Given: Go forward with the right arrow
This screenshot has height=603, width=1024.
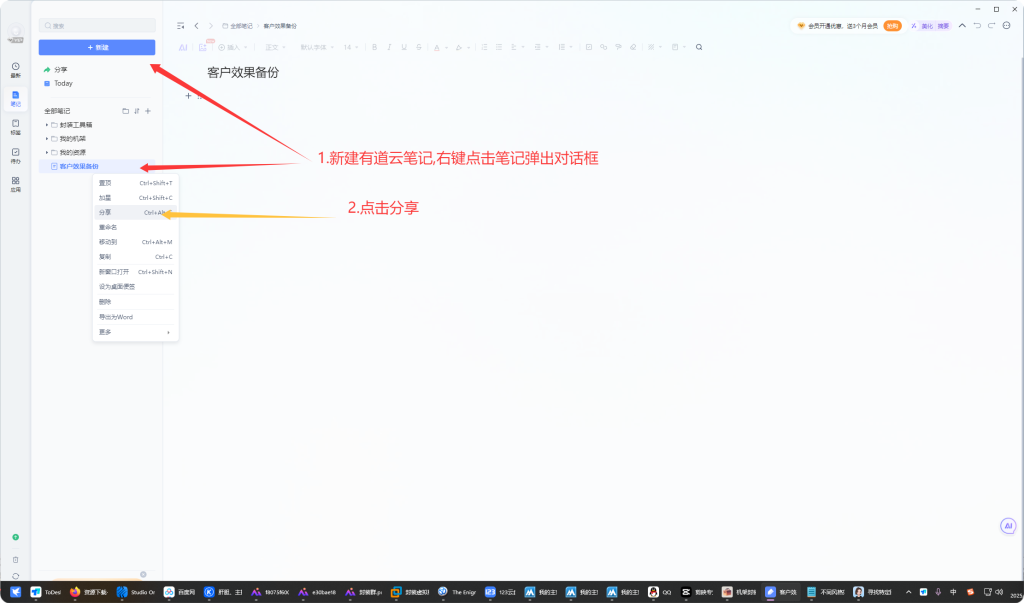Looking at the screenshot, I should point(211,26).
